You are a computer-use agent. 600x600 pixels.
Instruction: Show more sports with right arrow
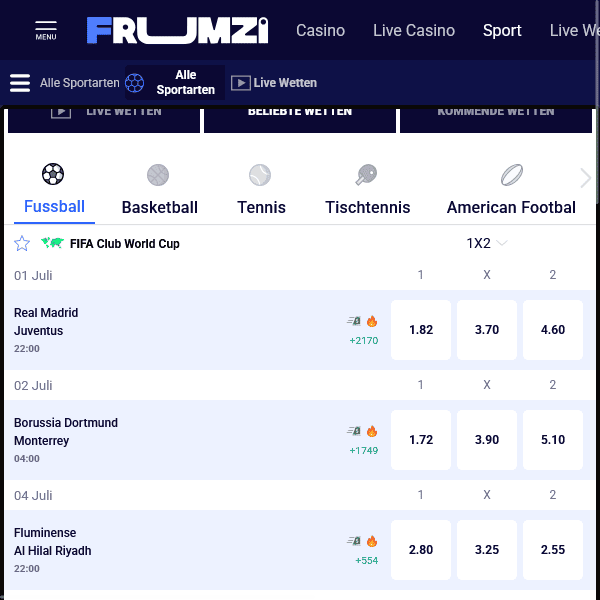coord(585,178)
